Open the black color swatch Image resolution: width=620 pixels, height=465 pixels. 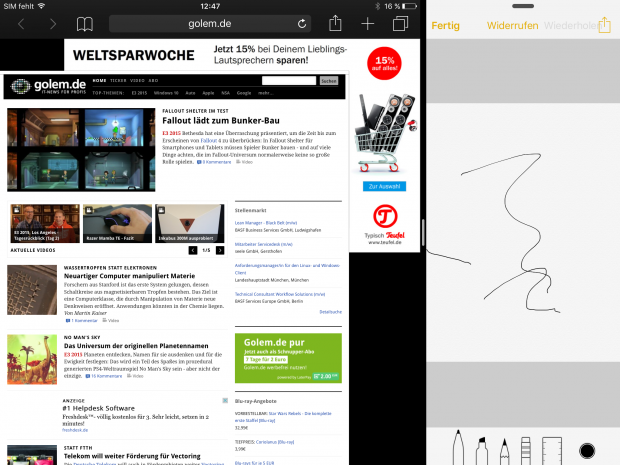[x=587, y=450]
